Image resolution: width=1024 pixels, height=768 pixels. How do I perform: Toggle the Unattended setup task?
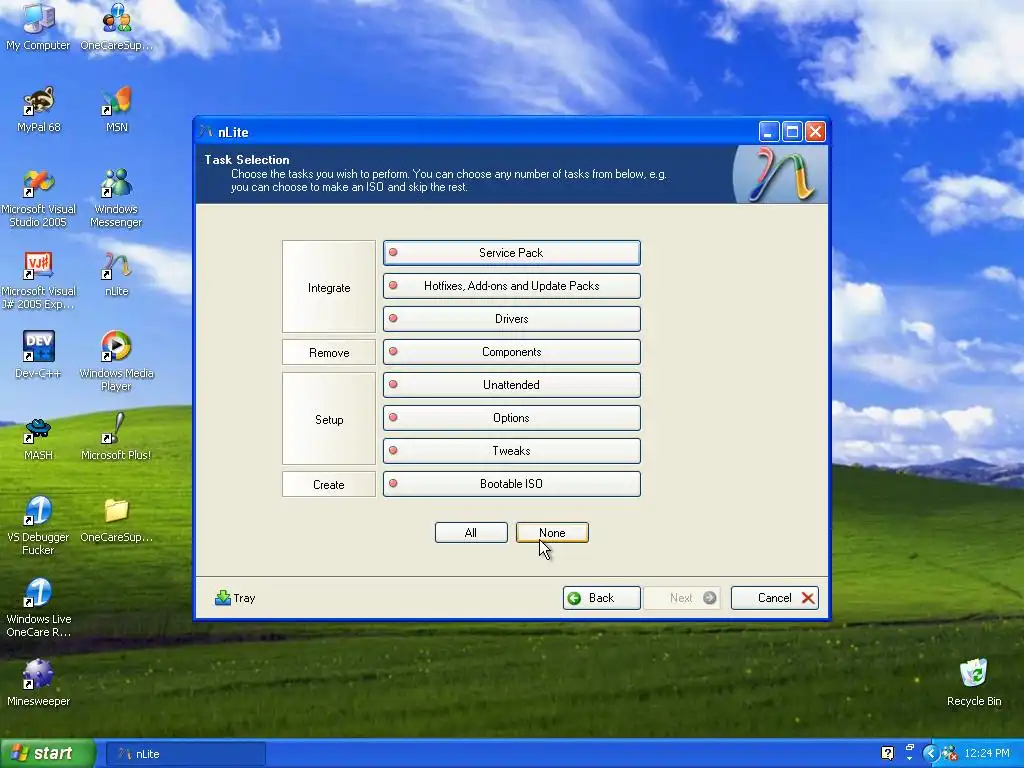pos(511,385)
